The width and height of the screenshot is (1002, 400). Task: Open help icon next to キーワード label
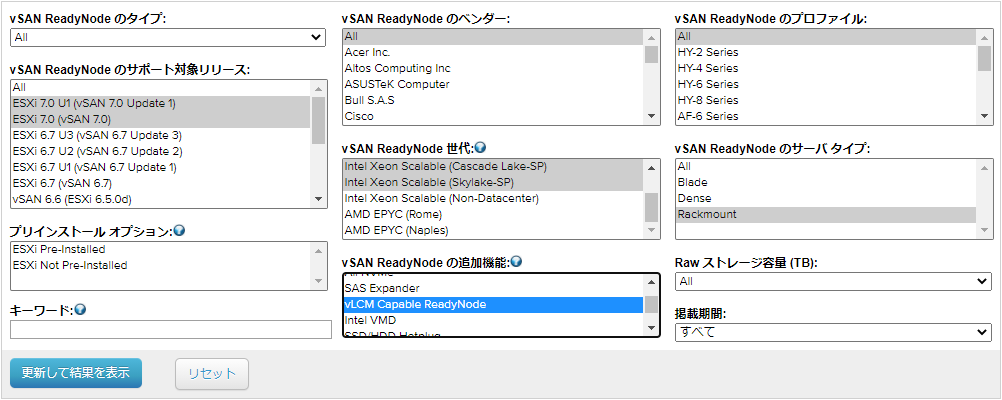(x=81, y=309)
